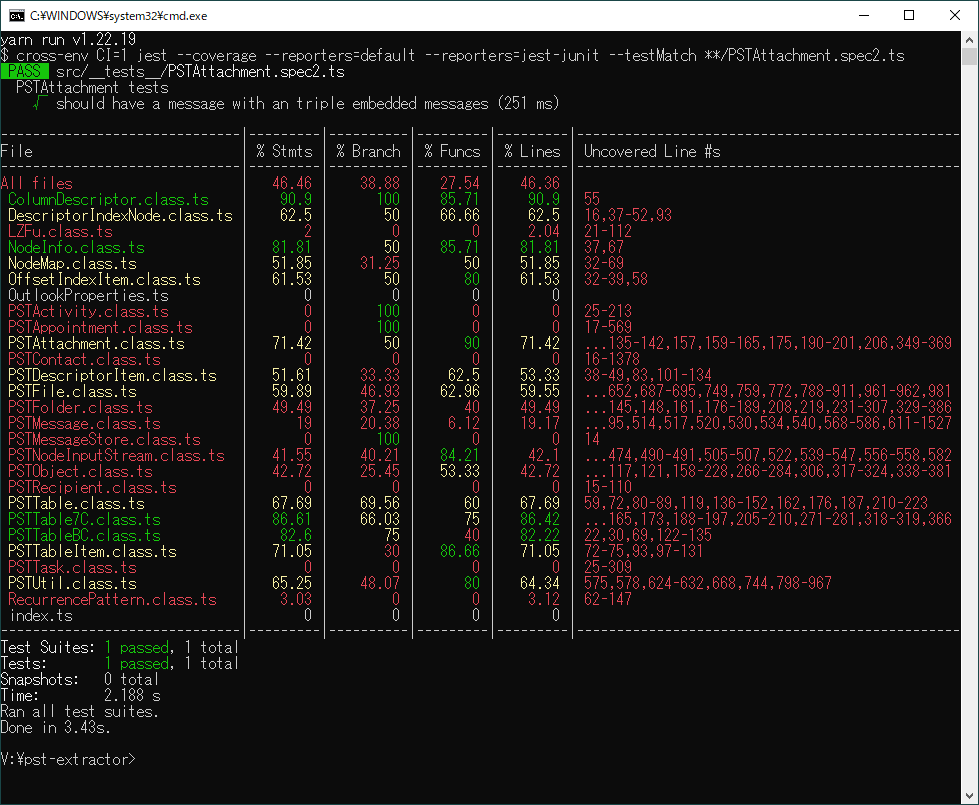Click PSTFolder.class.ts file name
The height and width of the screenshot is (805, 979).
click(81, 407)
